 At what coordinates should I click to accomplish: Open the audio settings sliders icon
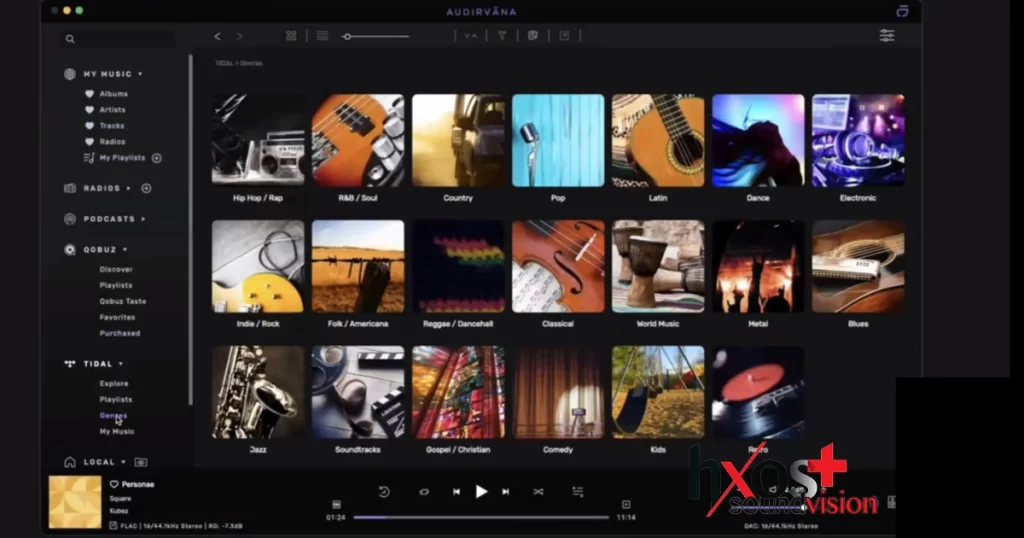coord(887,35)
